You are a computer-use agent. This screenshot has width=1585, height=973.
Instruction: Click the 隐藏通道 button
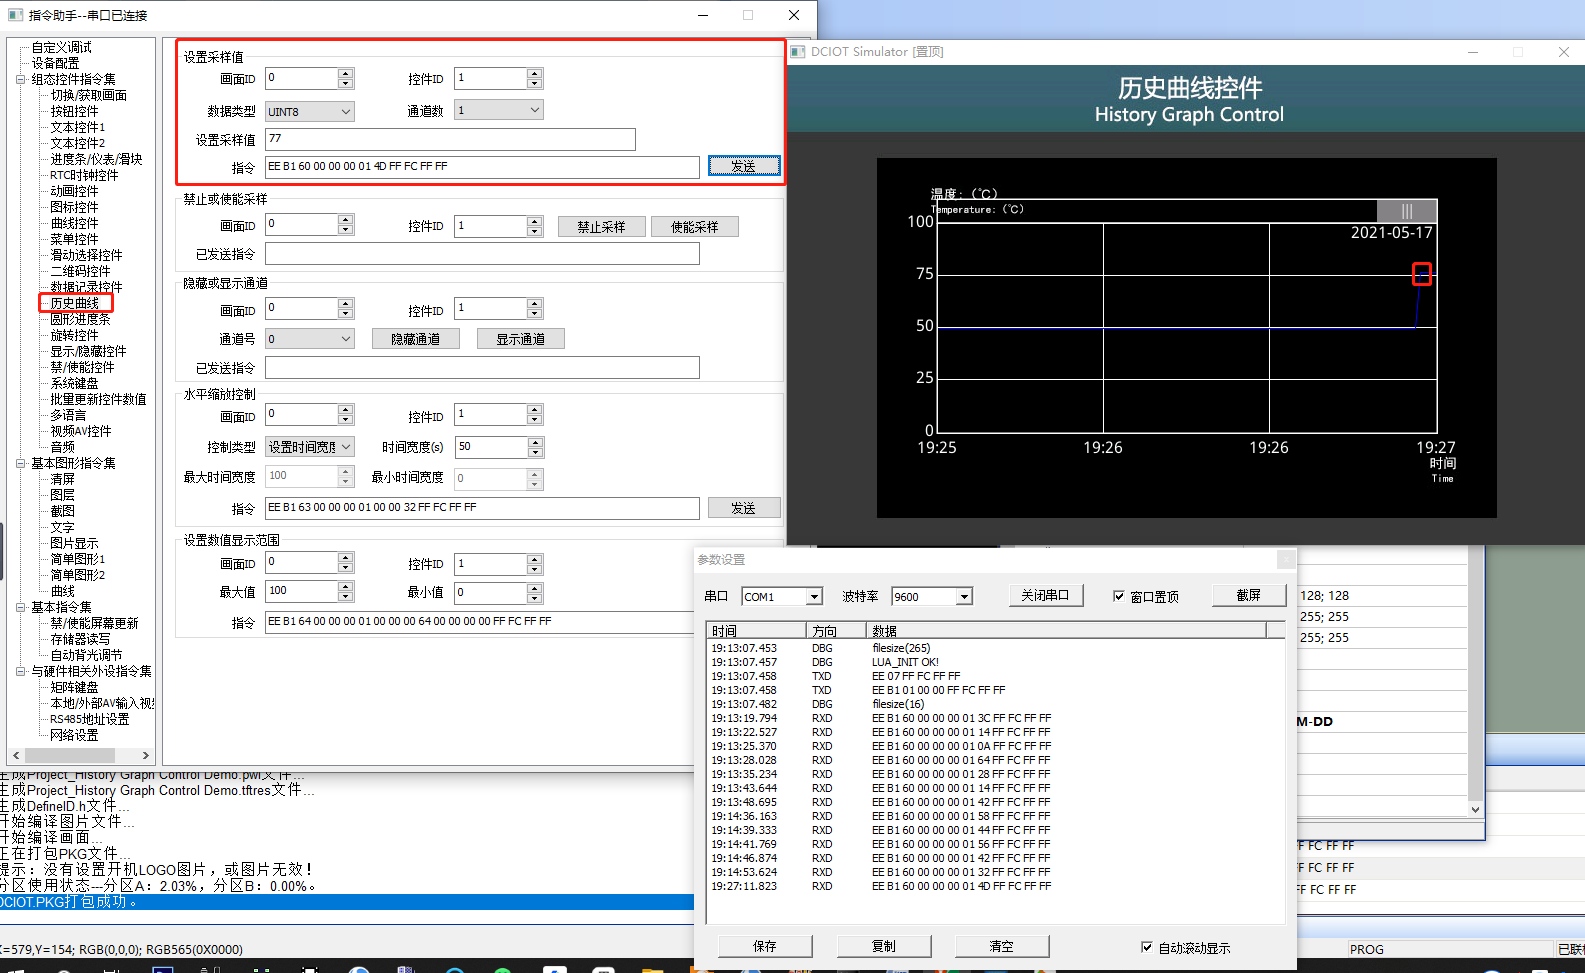click(x=415, y=339)
